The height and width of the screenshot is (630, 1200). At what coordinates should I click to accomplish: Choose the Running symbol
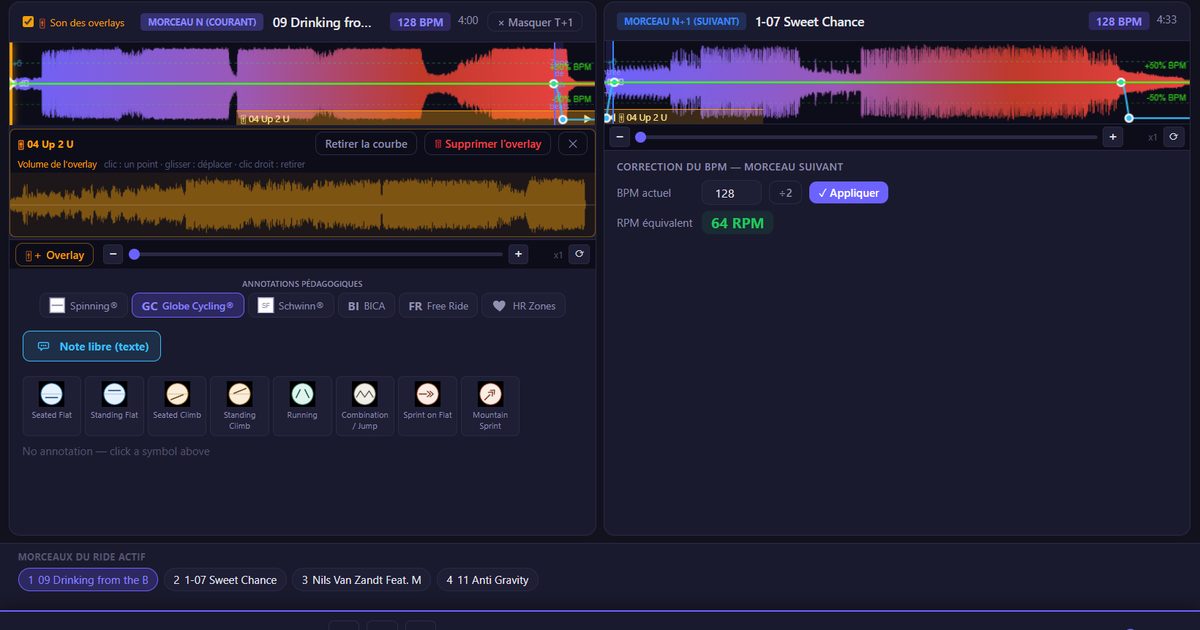click(x=302, y=406)
